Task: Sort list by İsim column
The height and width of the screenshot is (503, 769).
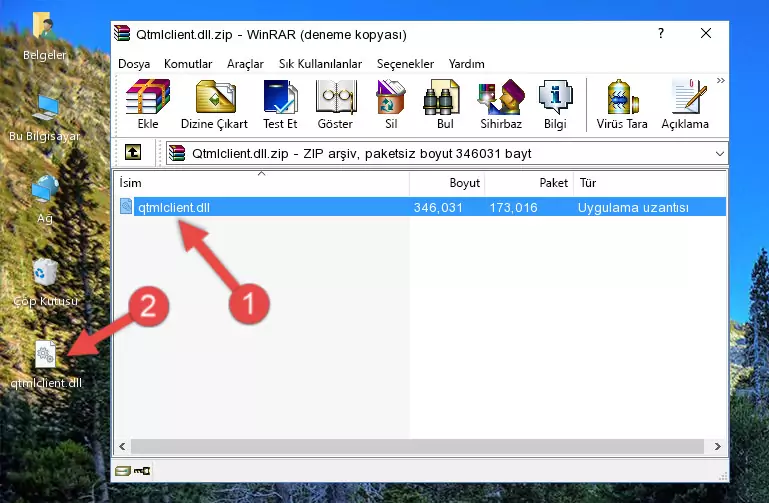Action: pyautogui.click(x=261, y=182)
